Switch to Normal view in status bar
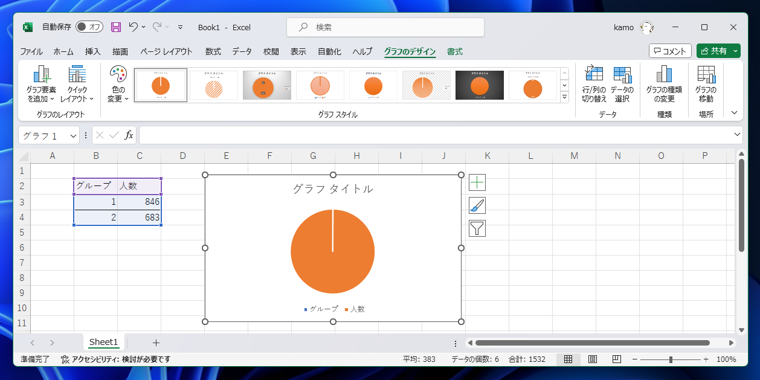Viewport: 760px width, 380px height. tap(568, 359)
